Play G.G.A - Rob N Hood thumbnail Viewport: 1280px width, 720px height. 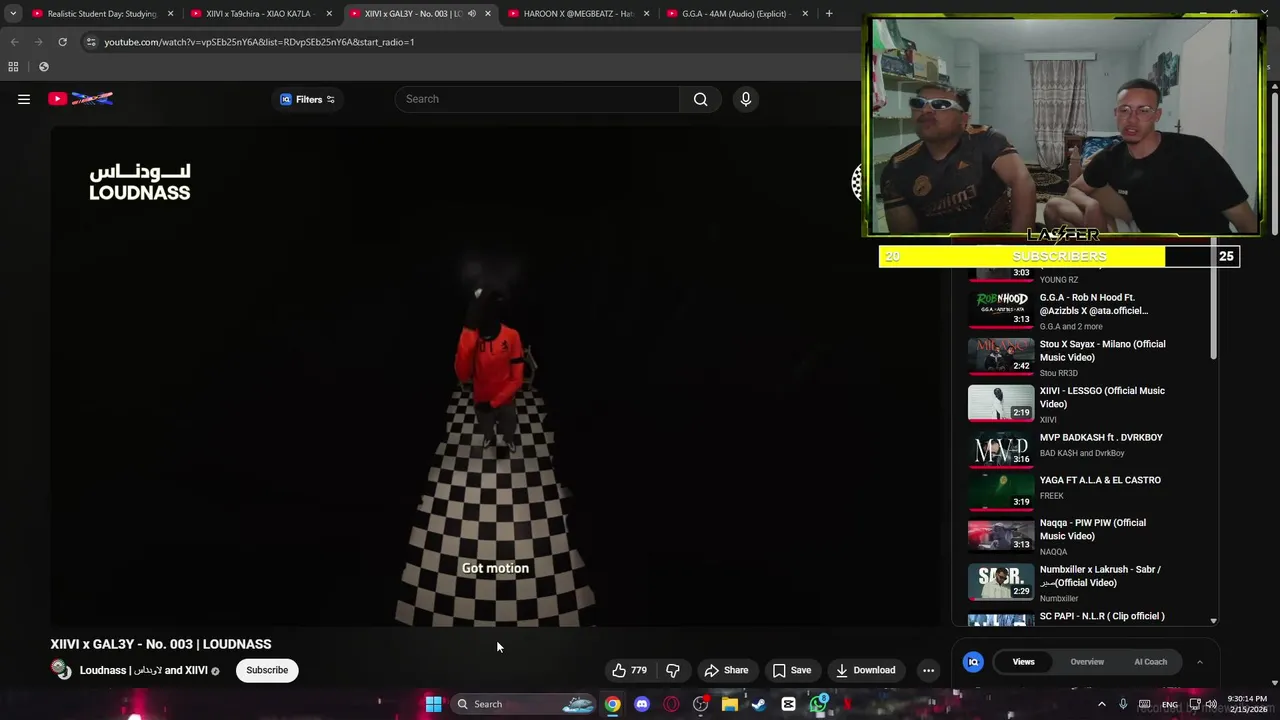1001,310
